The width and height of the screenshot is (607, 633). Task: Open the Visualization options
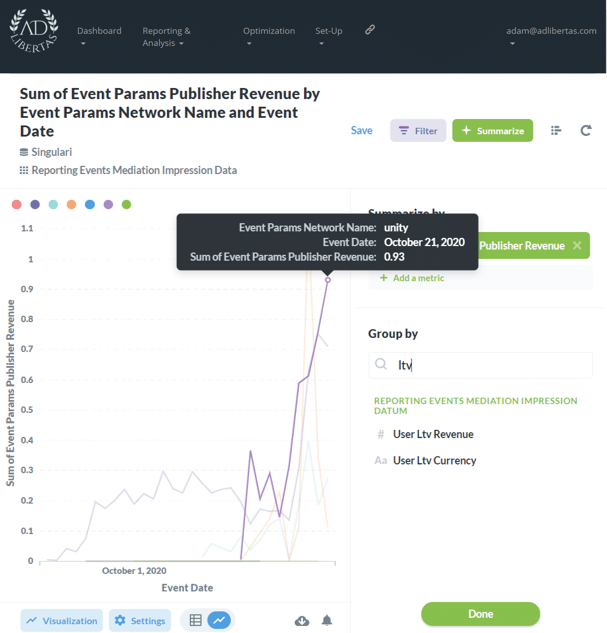click(62, 620)
